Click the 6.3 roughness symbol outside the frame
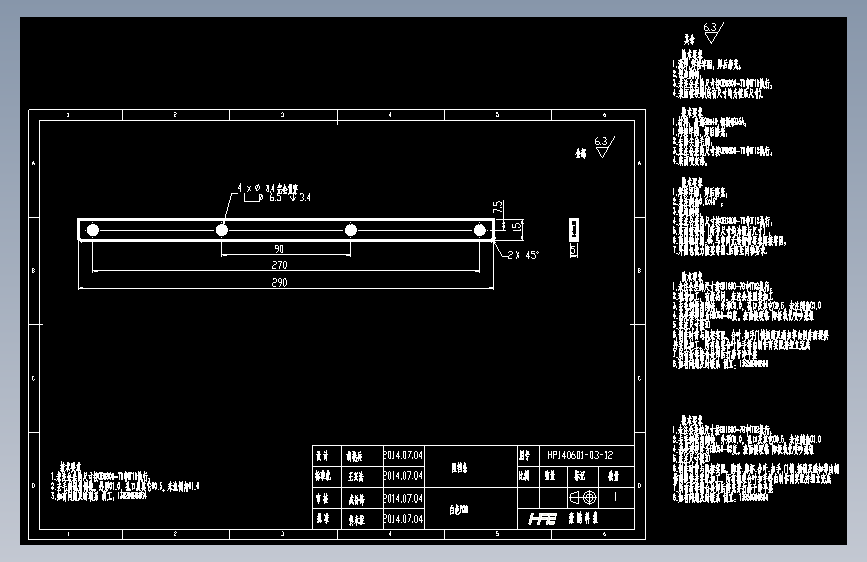 pyautogui.click(x=713, y=33)
